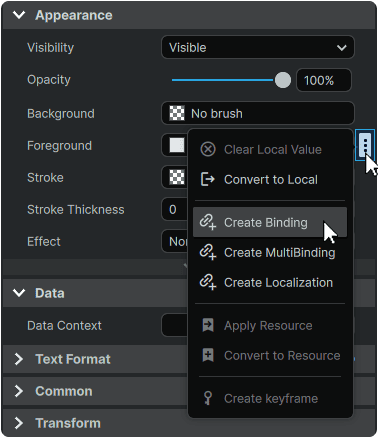Choose Apply Resource menu entry
Image resolution: width=378 pixels, height=438 pixels.
[x=270, y=325]
